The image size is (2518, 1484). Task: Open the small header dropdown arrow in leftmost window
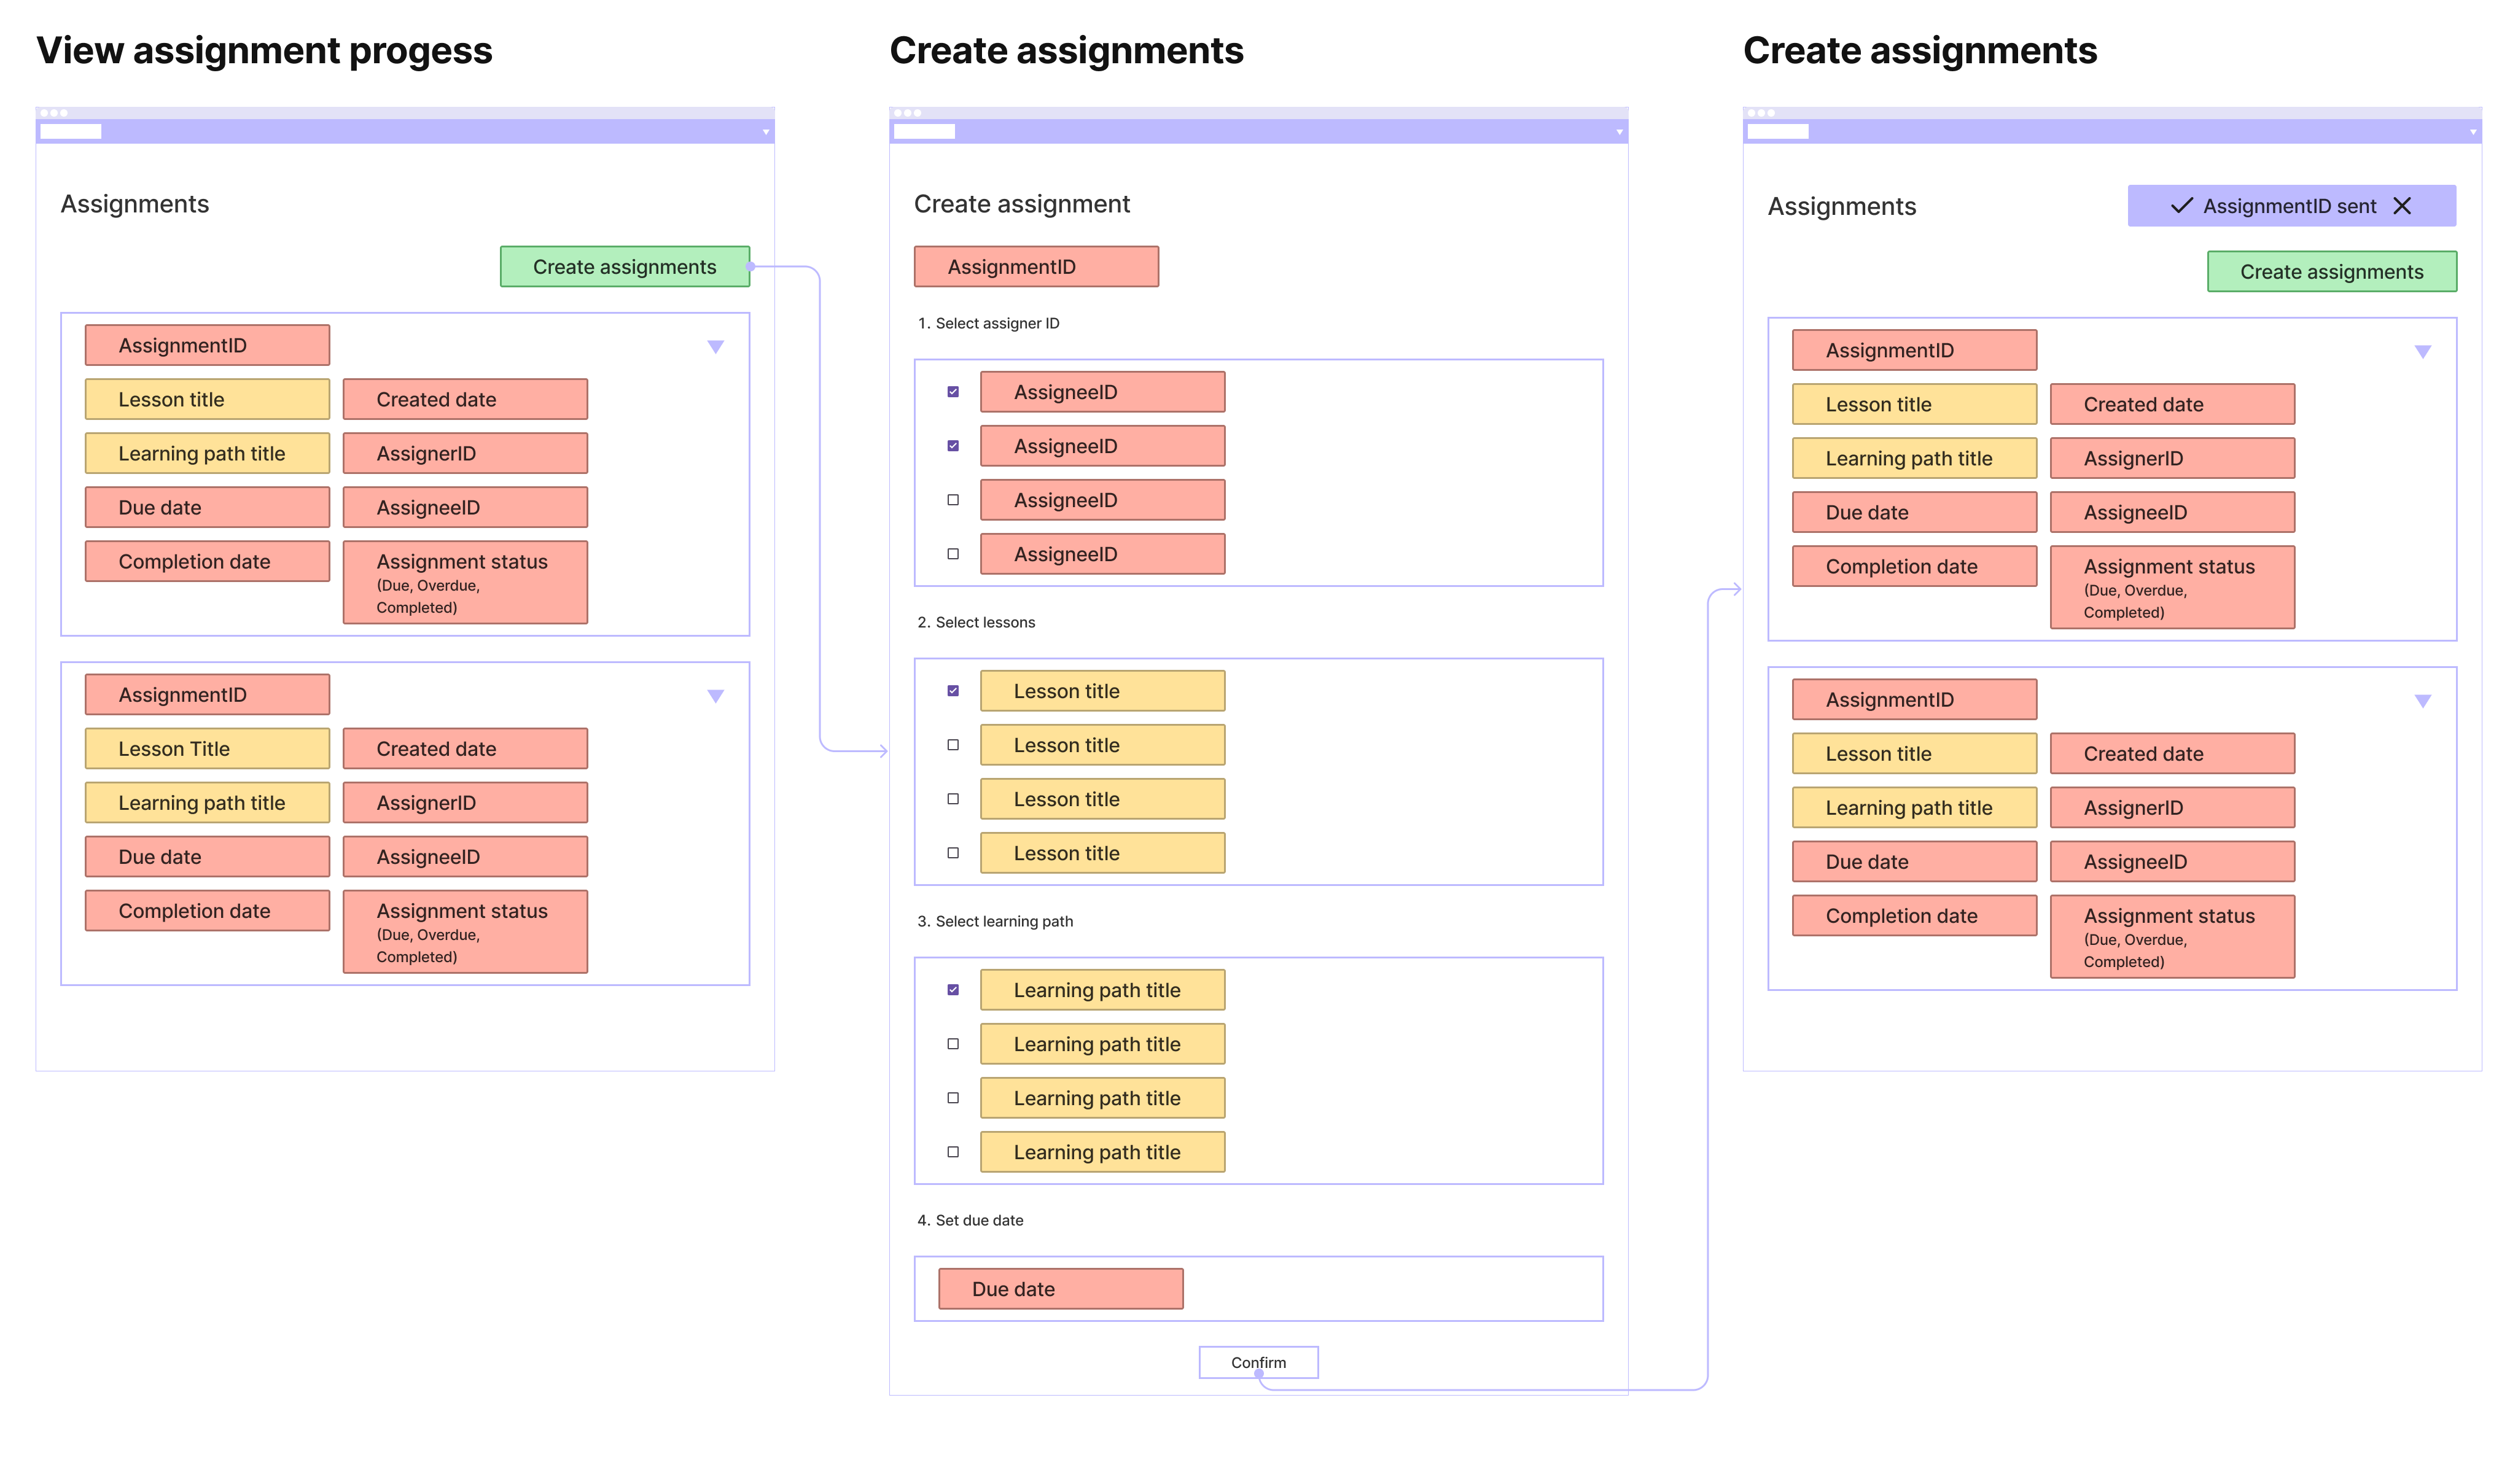[x=766, y=132]
